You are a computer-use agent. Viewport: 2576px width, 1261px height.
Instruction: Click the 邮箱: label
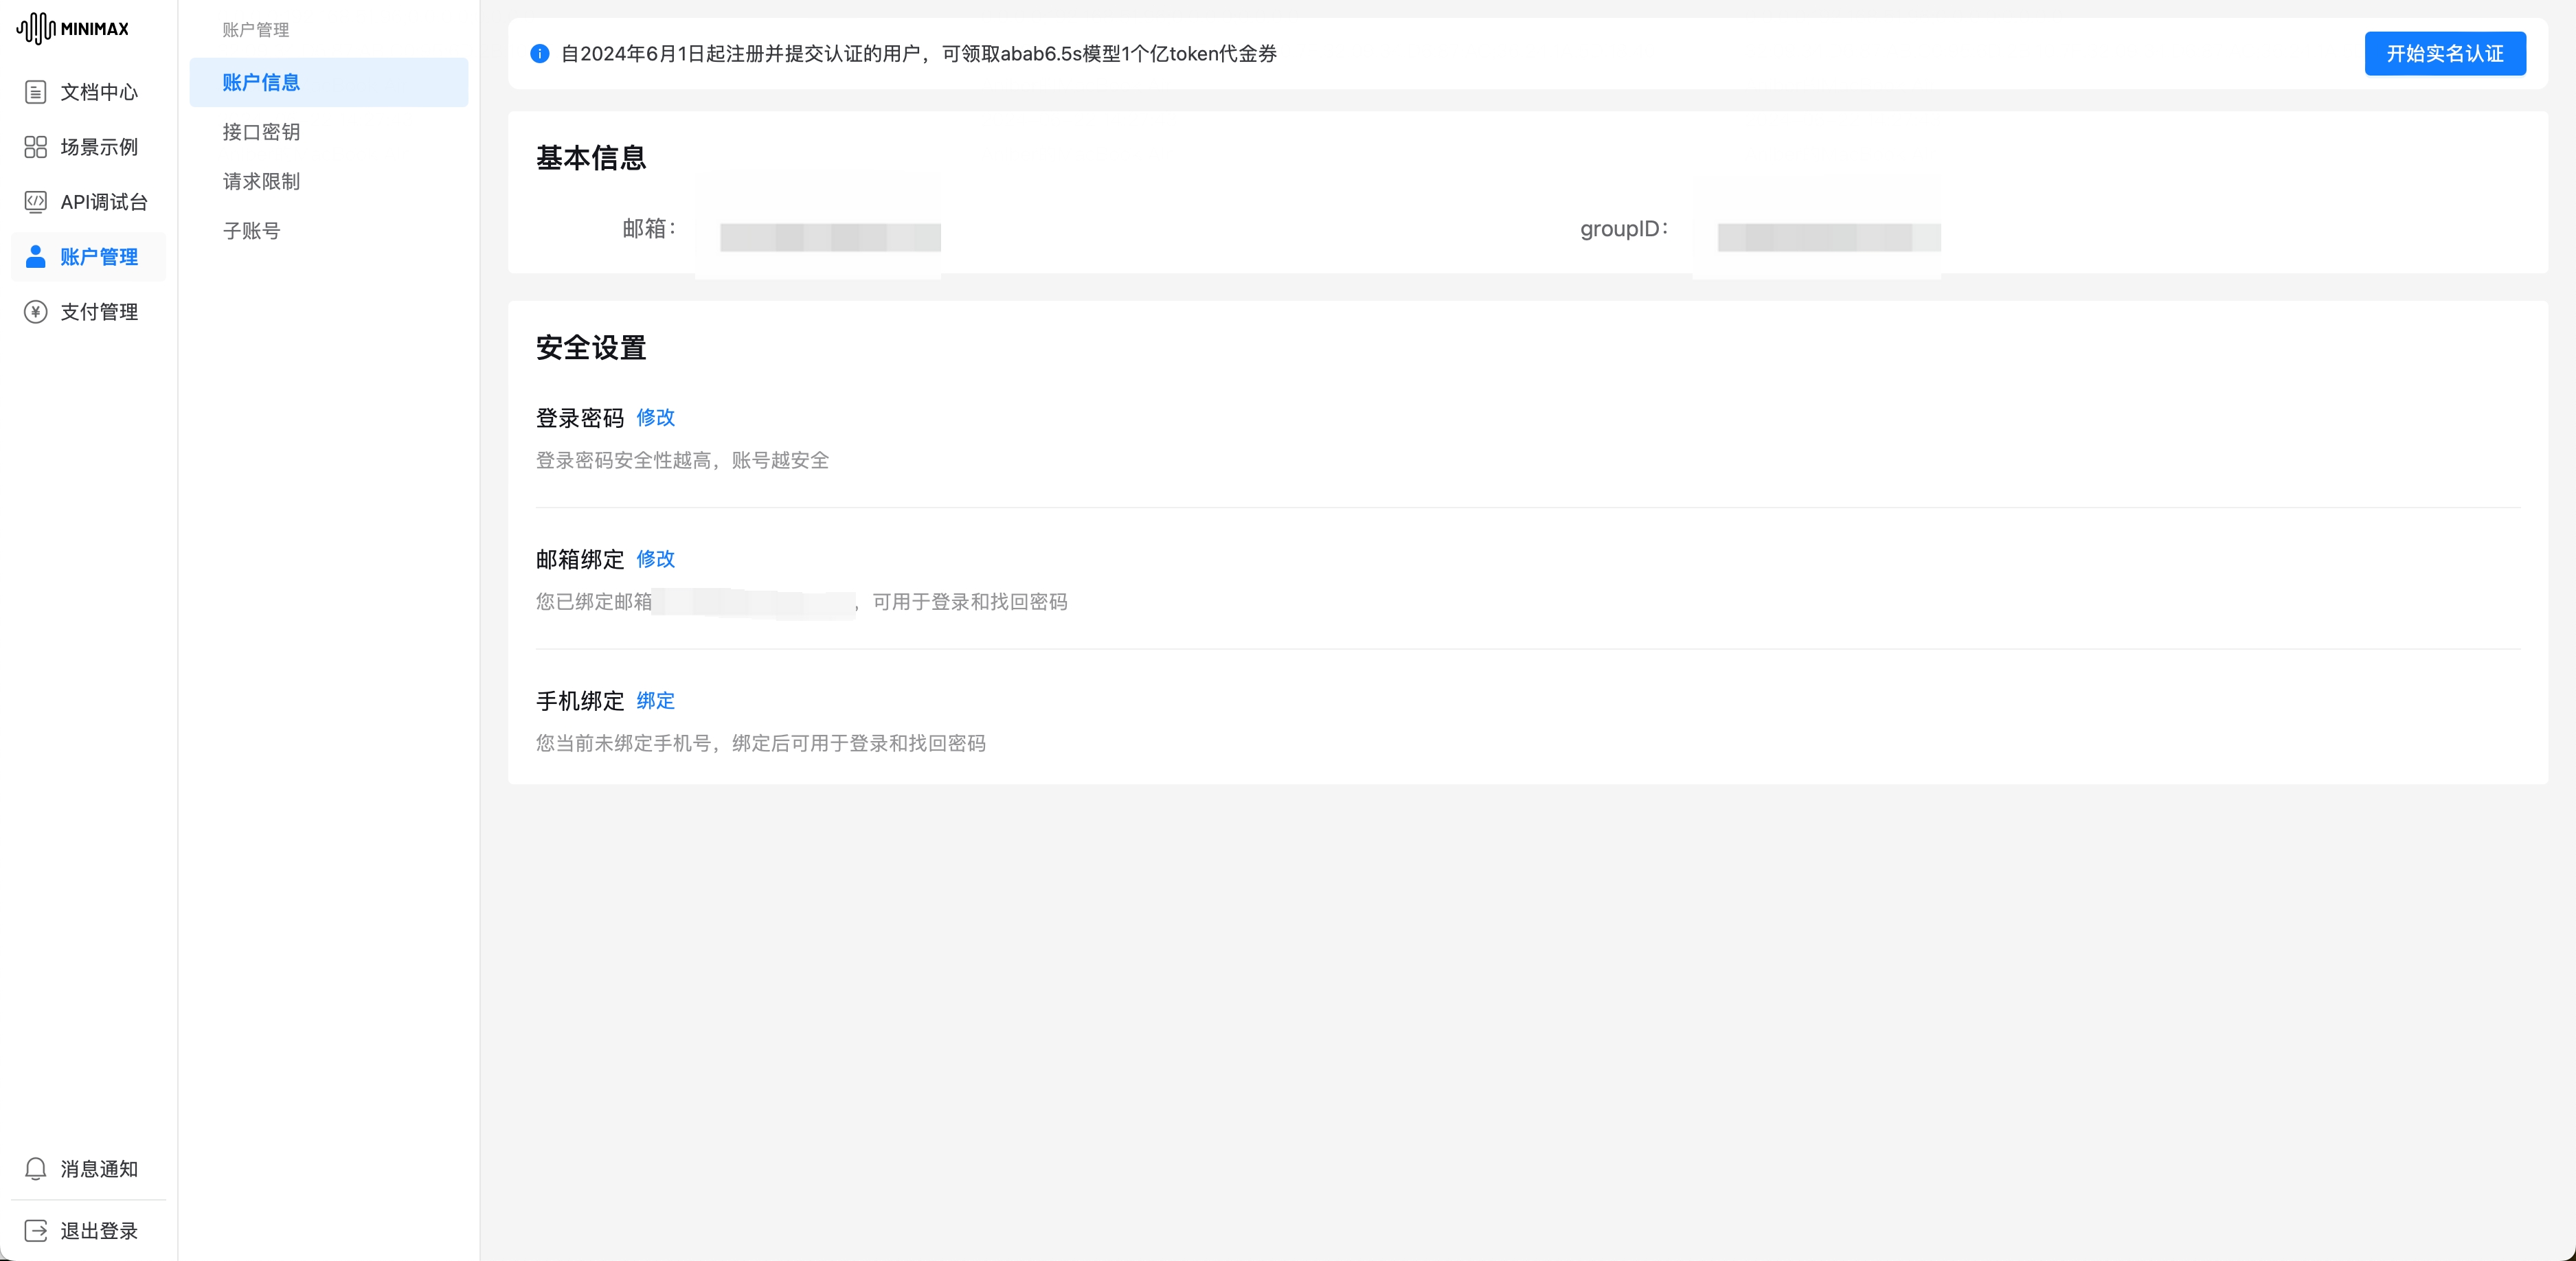click(649, 229)
